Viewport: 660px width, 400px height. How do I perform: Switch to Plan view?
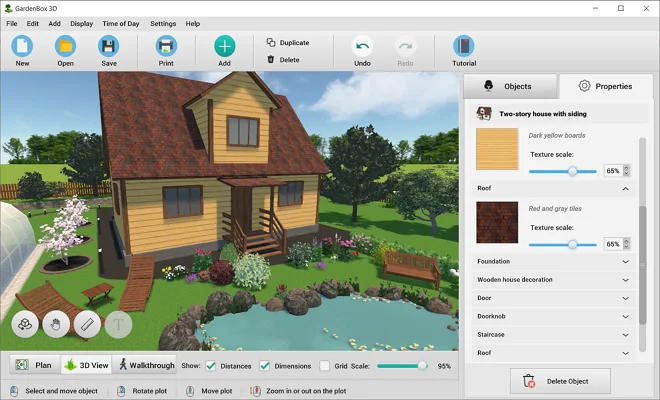coord(35,365)
